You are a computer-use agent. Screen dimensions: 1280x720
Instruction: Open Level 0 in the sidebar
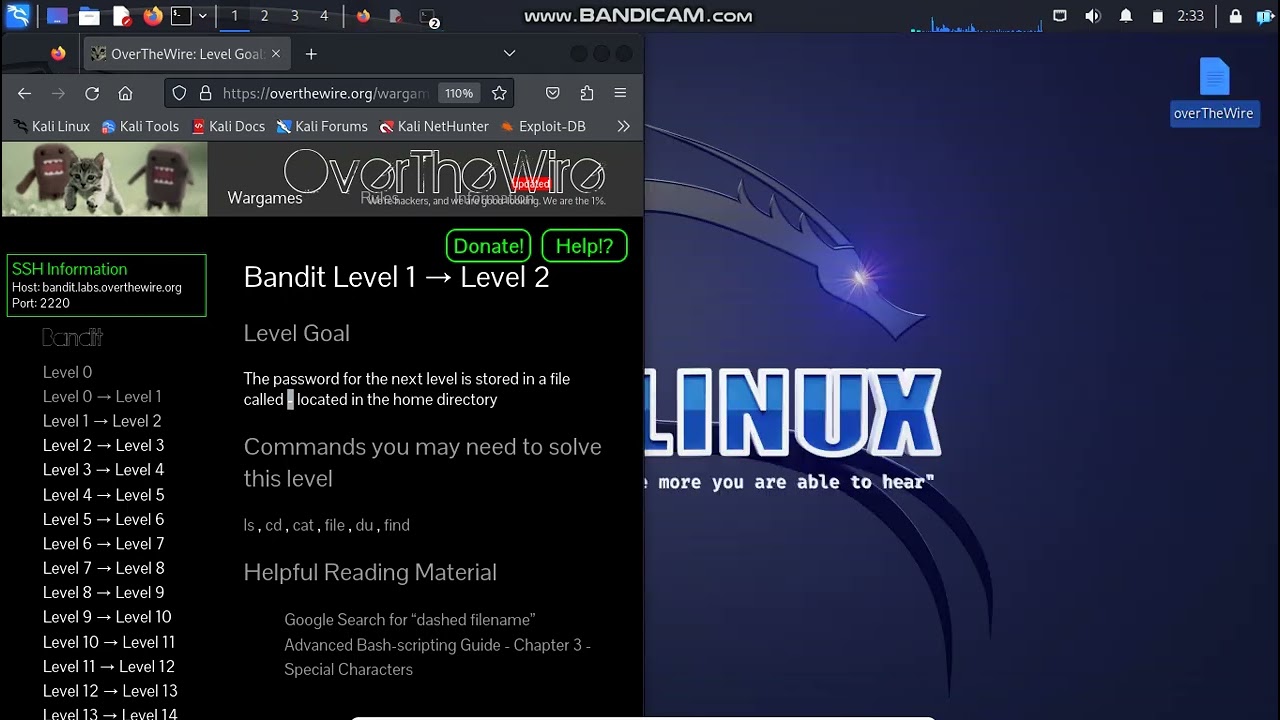67,372
